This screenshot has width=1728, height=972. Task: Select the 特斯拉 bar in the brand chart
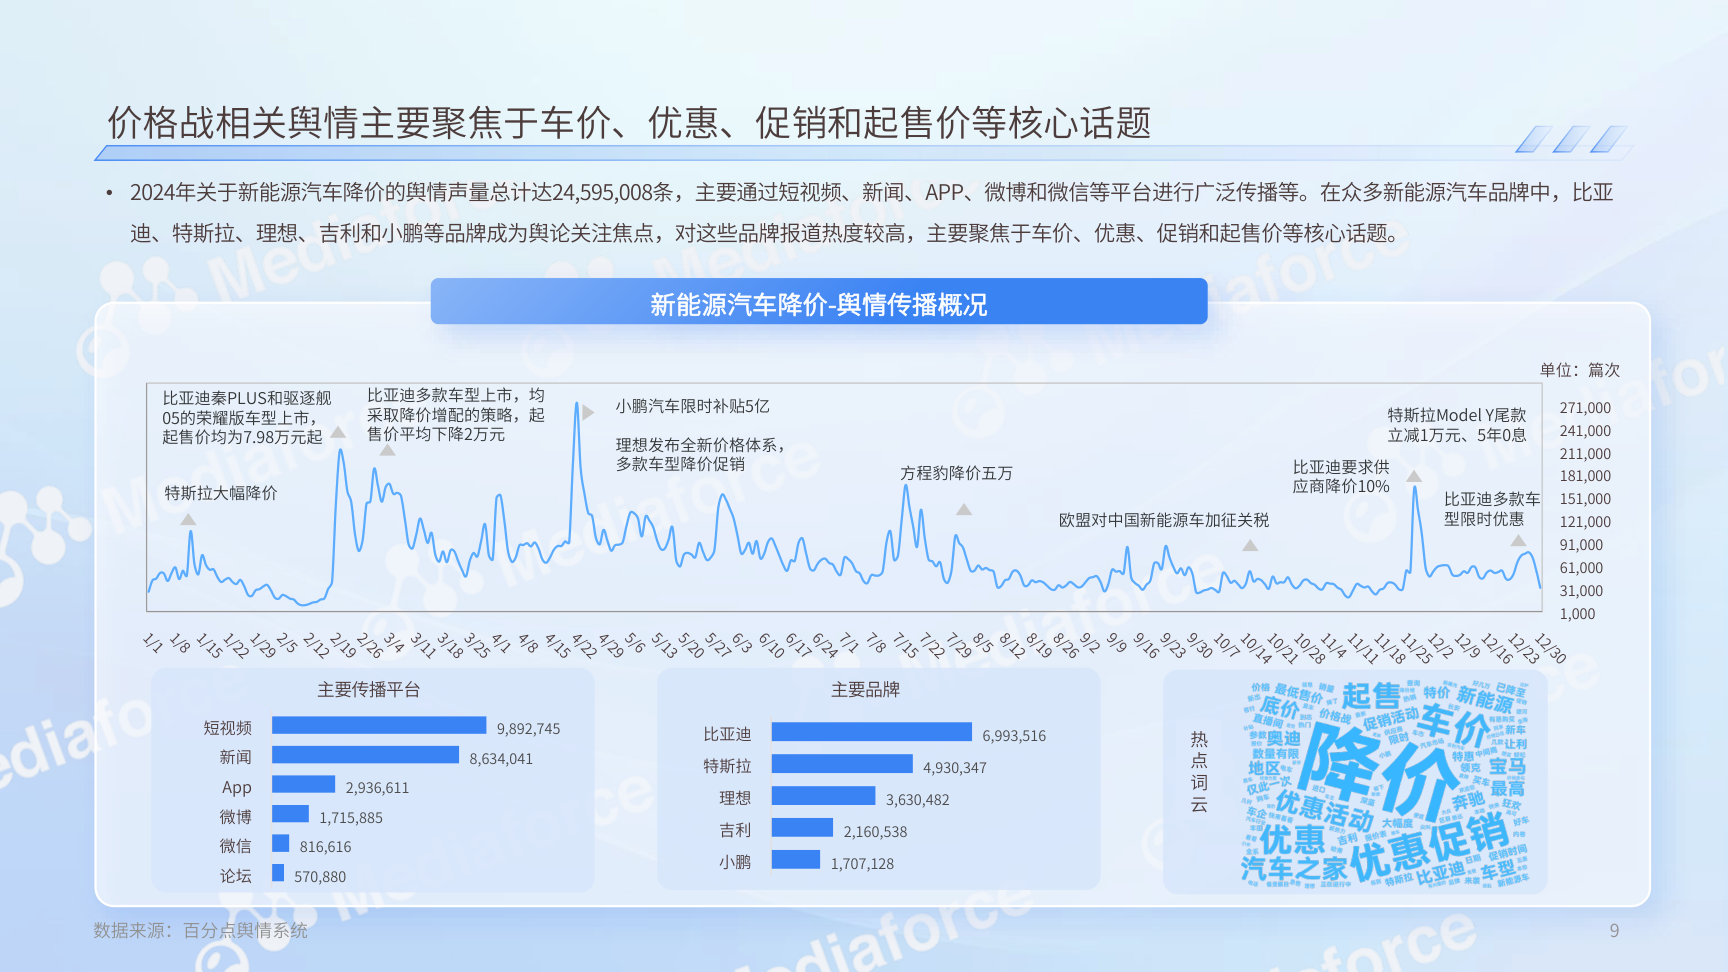[842, 764]
